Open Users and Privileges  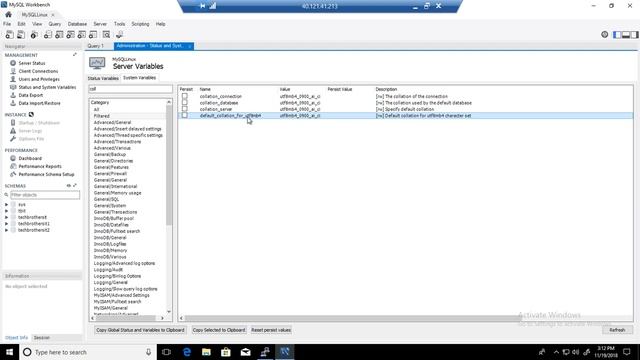pos(39,79)
